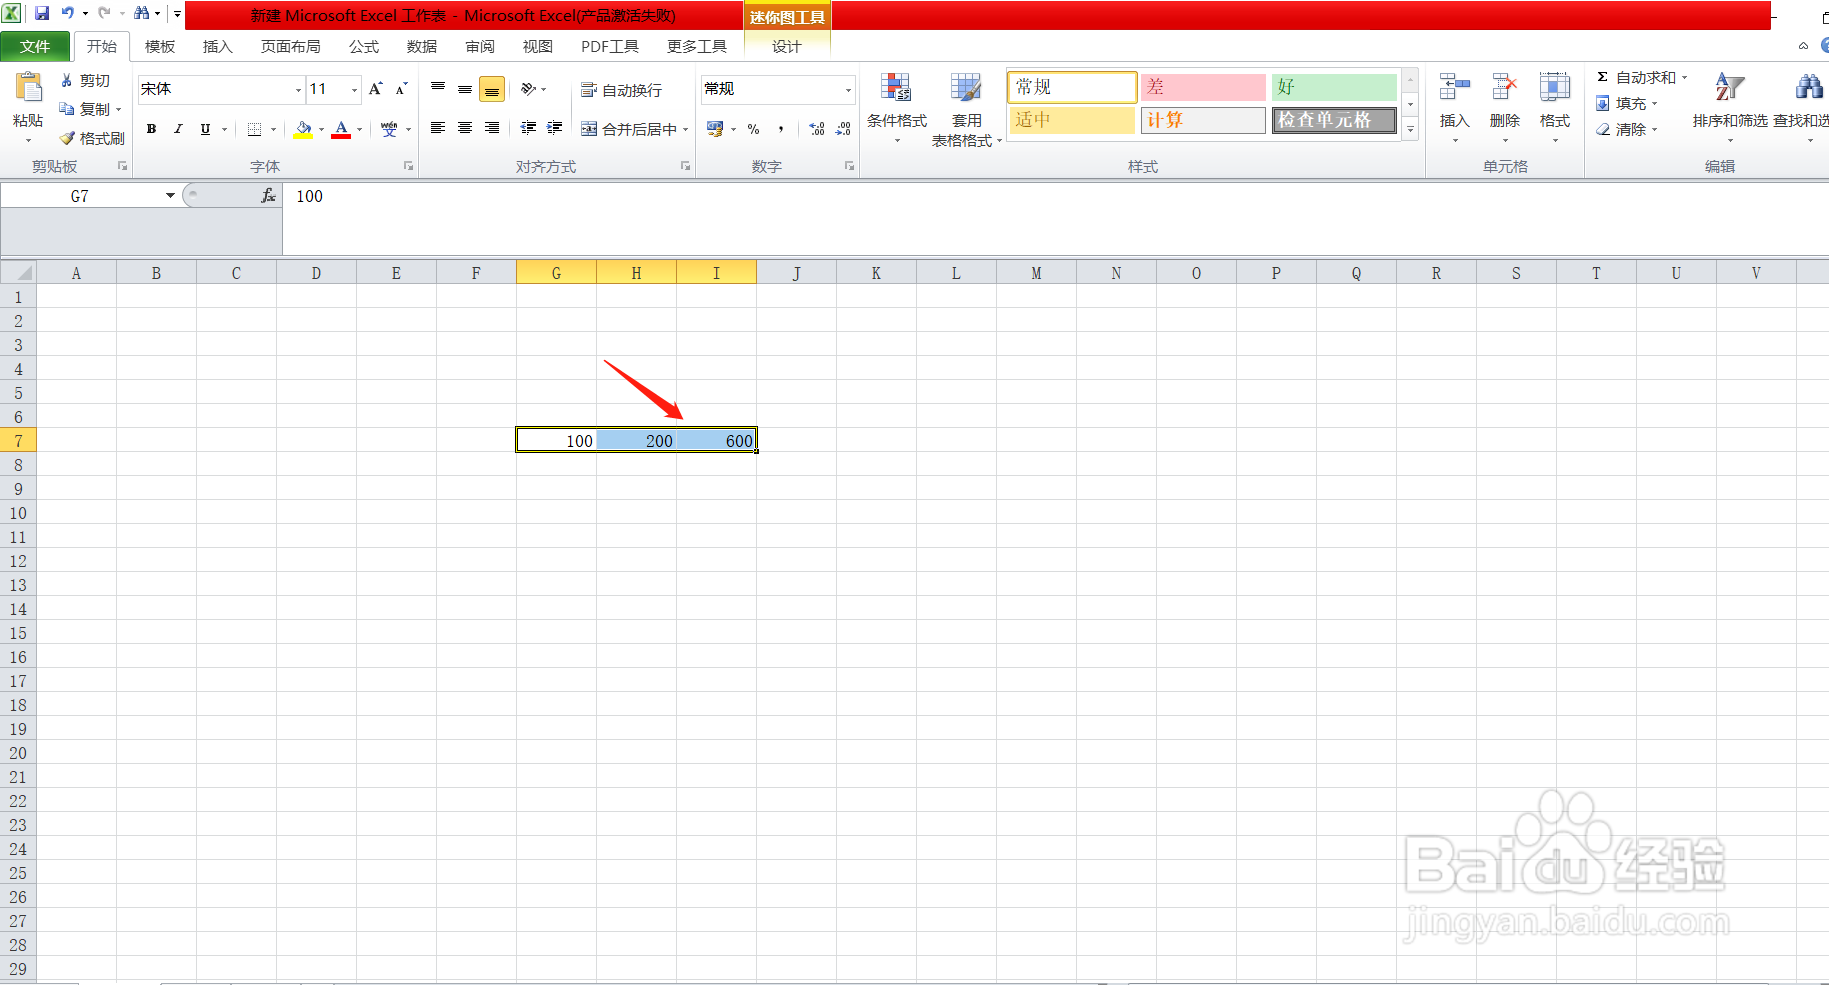The height and width of the screenshot is (985, 1829).
Task: Click the Paste icon in the clipboard group
Action: point(28,89)
